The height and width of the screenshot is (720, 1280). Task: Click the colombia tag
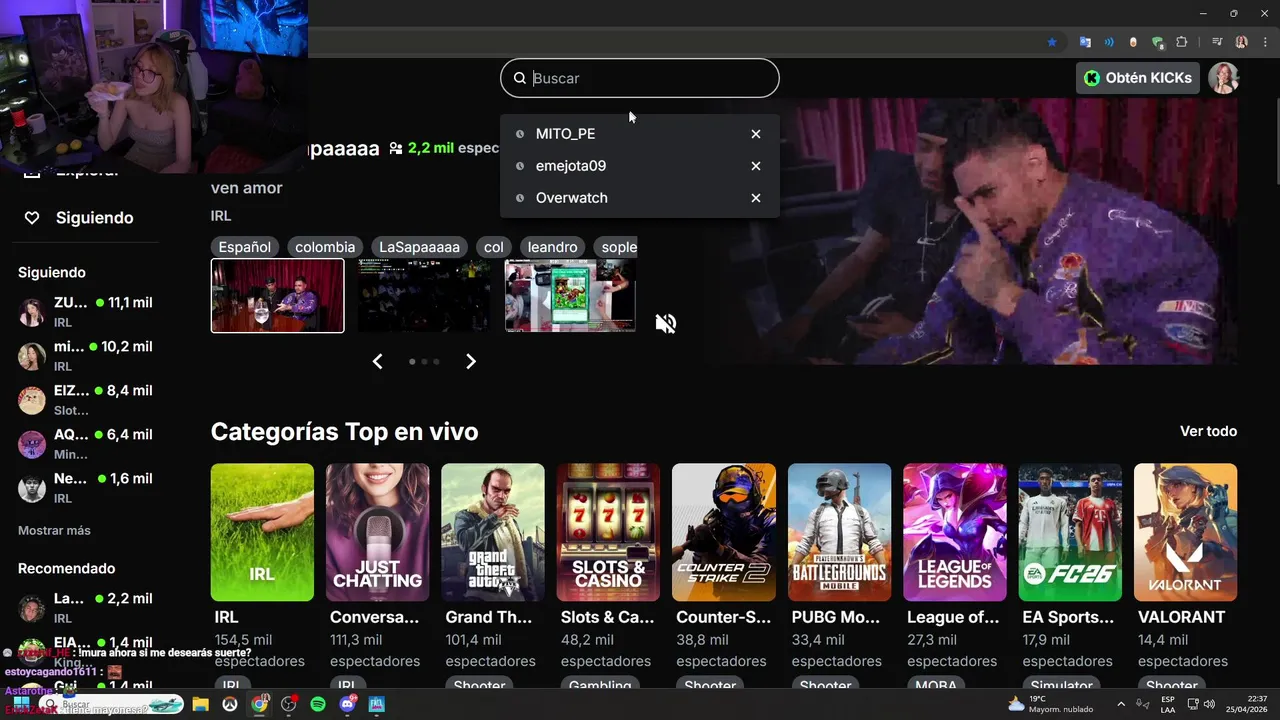(x=325, y=247)
